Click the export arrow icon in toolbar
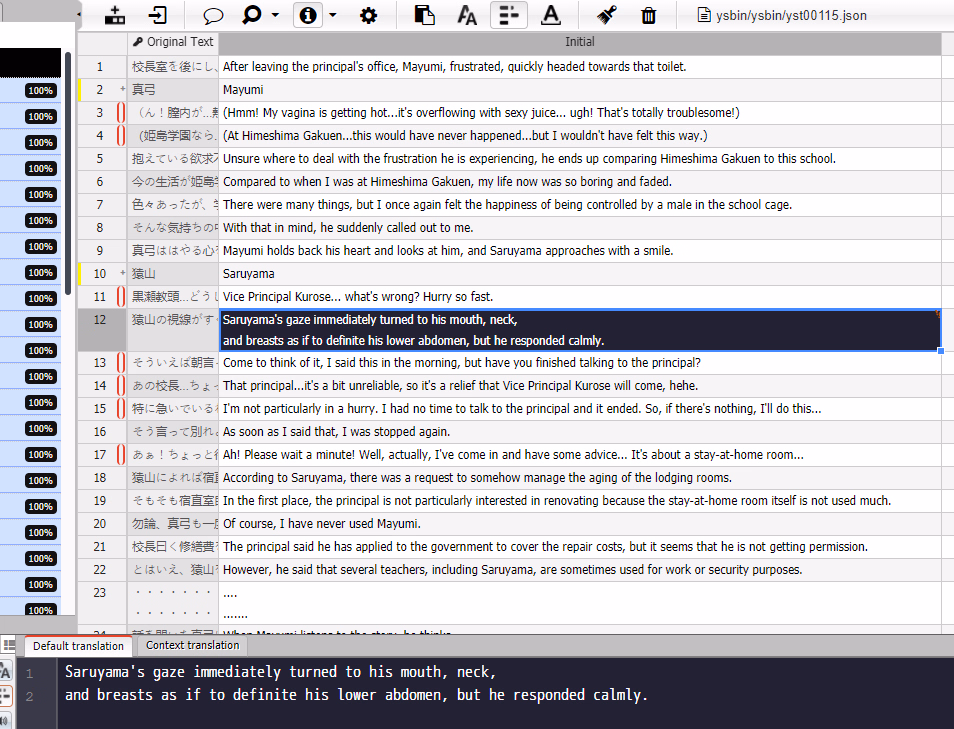Viewport: 954px width, 729px height. click(159, 15)
